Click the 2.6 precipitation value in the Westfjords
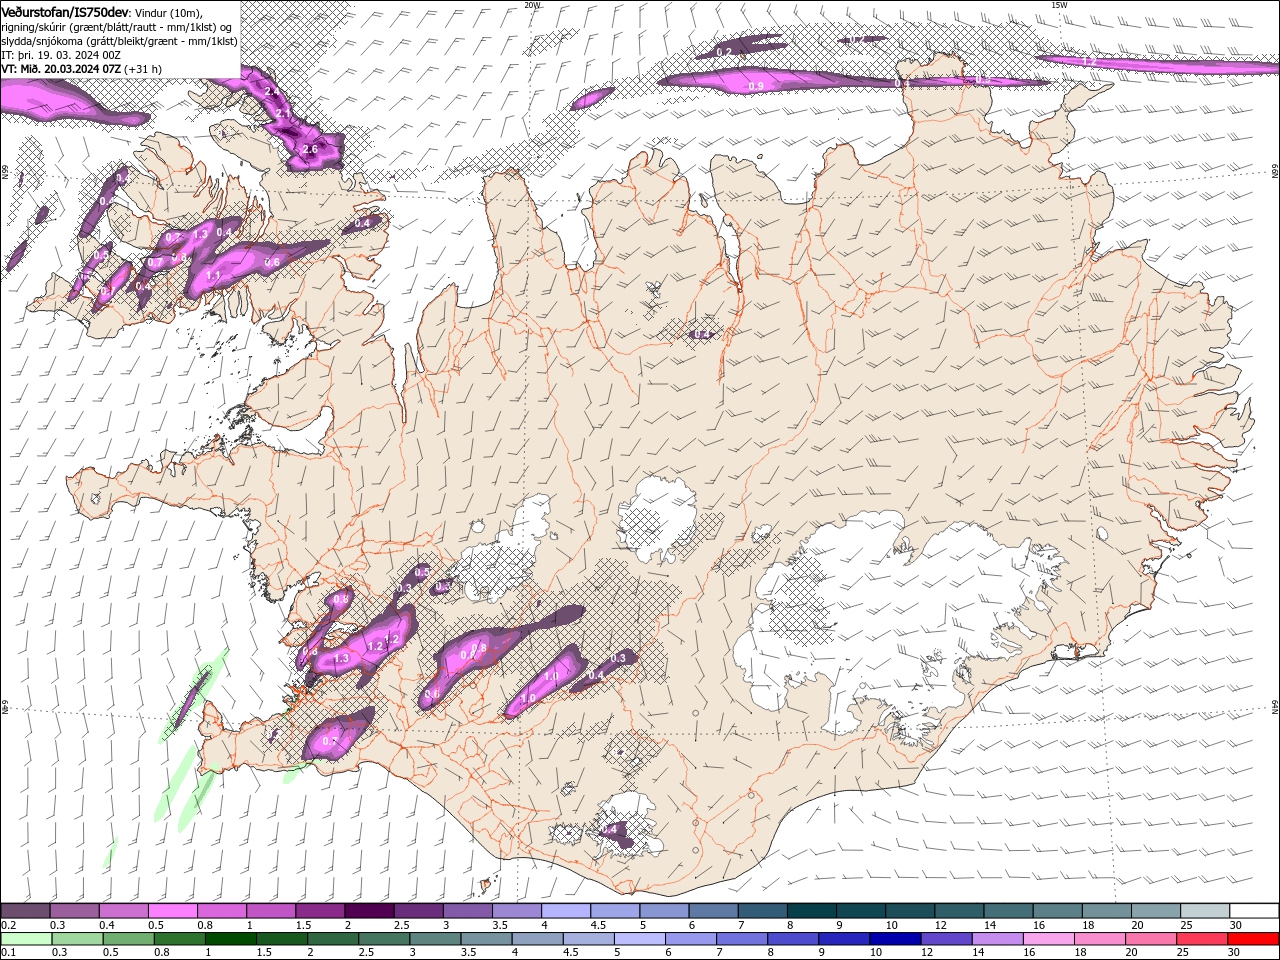 309,150
